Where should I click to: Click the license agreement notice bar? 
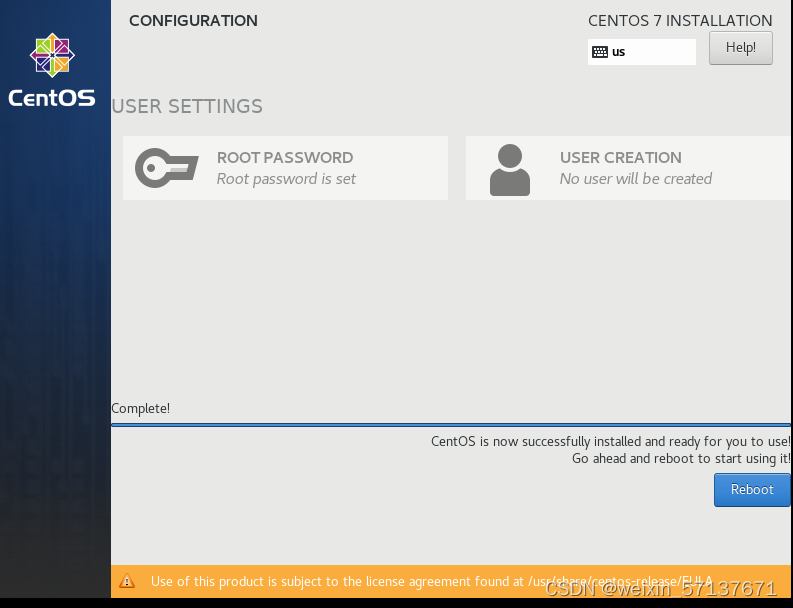coord(451,581)
